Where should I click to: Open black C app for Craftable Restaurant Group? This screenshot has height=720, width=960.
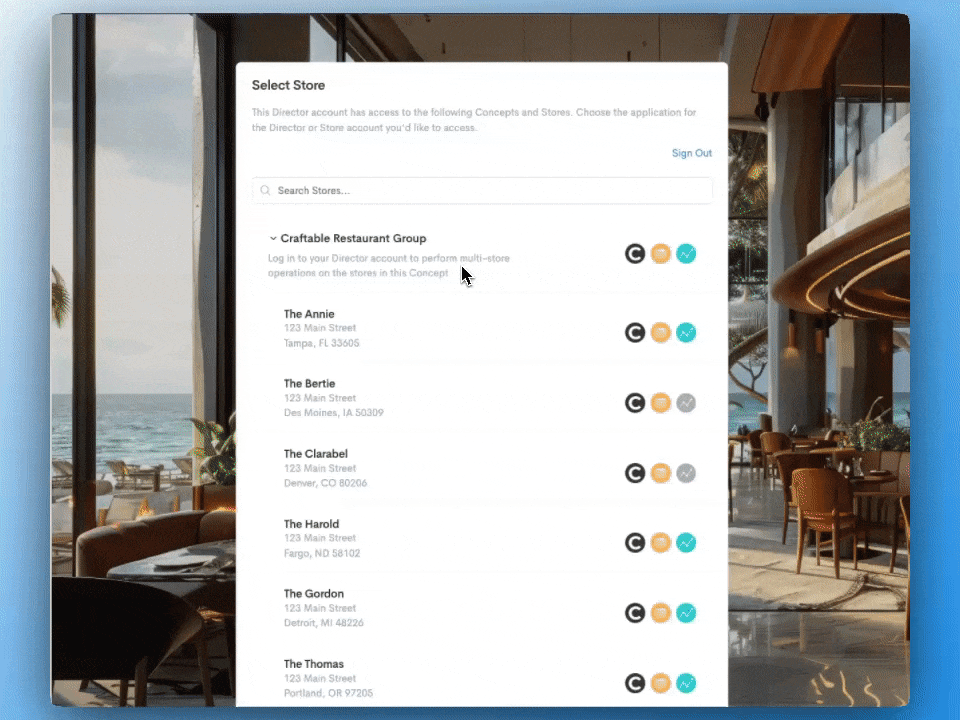635,254
